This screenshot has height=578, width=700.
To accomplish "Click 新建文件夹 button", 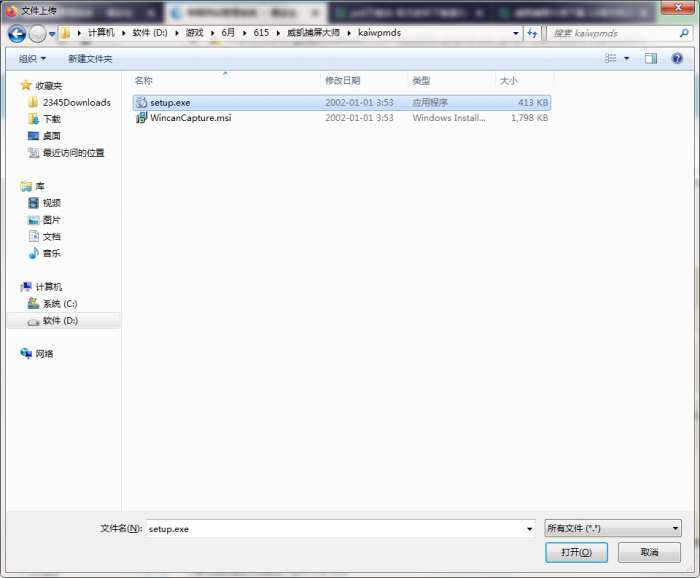I will [x=90, y=58].
